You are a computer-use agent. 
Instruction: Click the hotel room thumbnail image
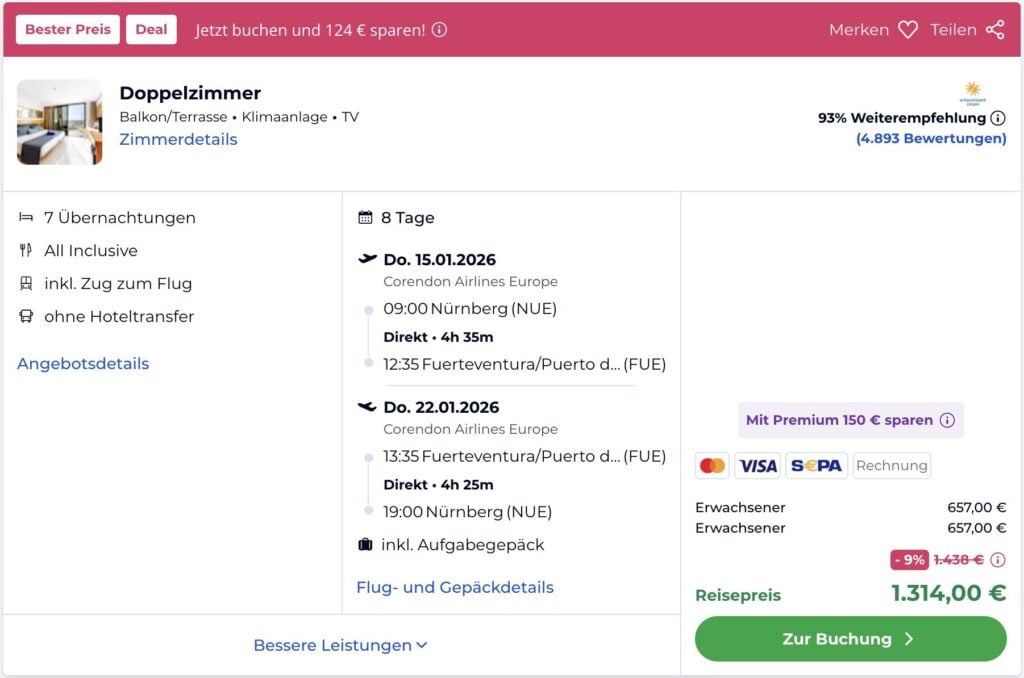click(x=60, y=122)
